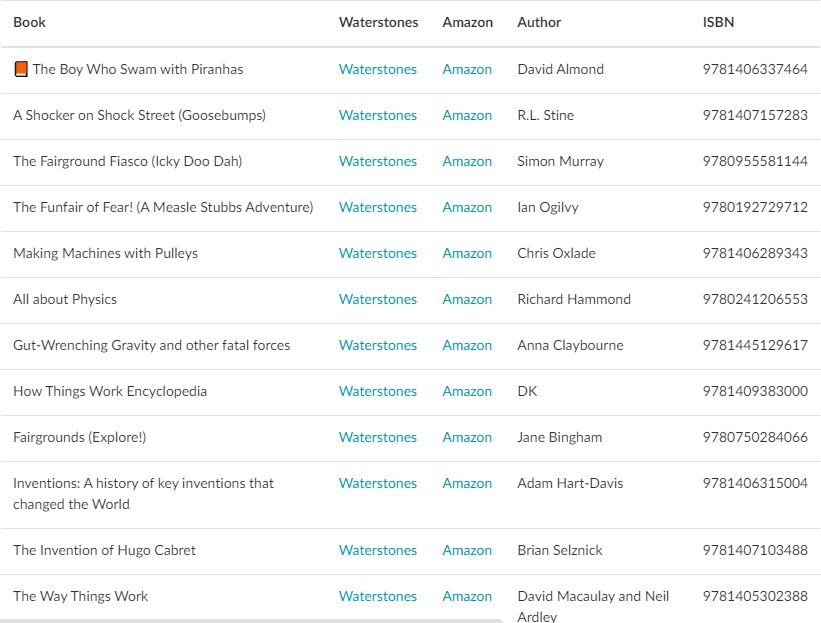Open Amazon link for Richard Hammond's book

[x=467, y=299]
